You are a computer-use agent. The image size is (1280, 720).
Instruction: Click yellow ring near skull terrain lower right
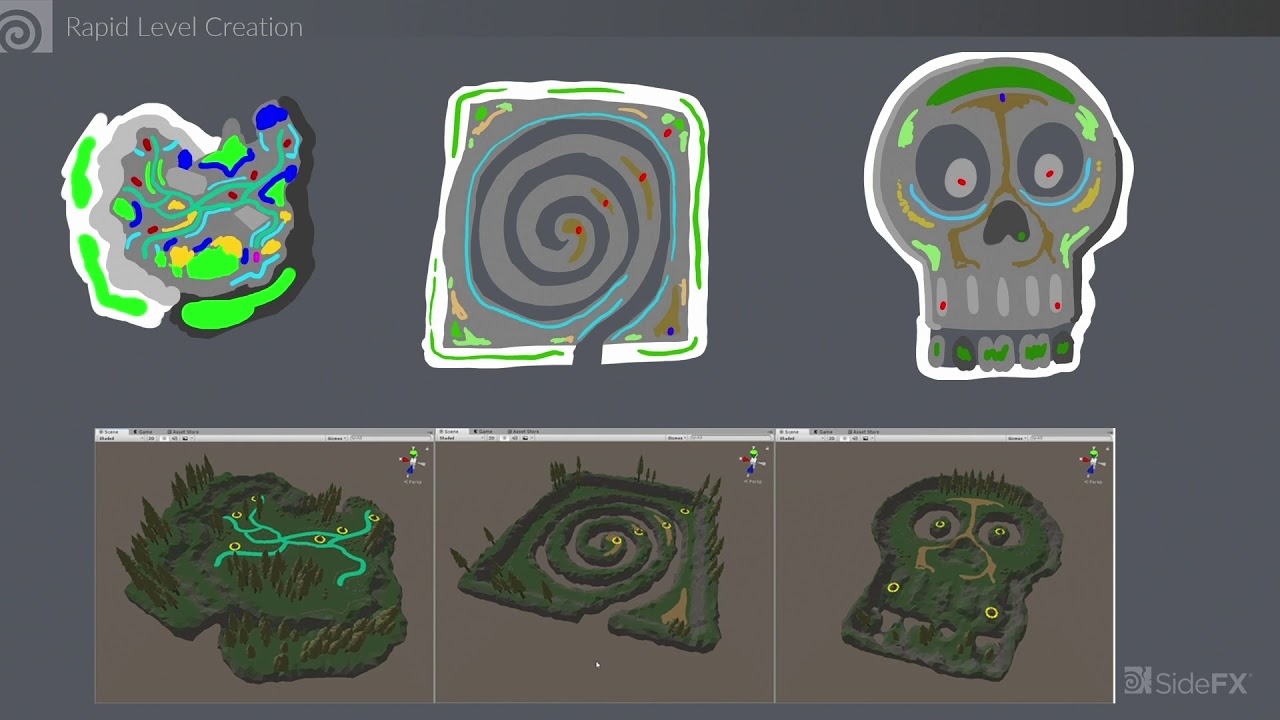click(992, 612)
